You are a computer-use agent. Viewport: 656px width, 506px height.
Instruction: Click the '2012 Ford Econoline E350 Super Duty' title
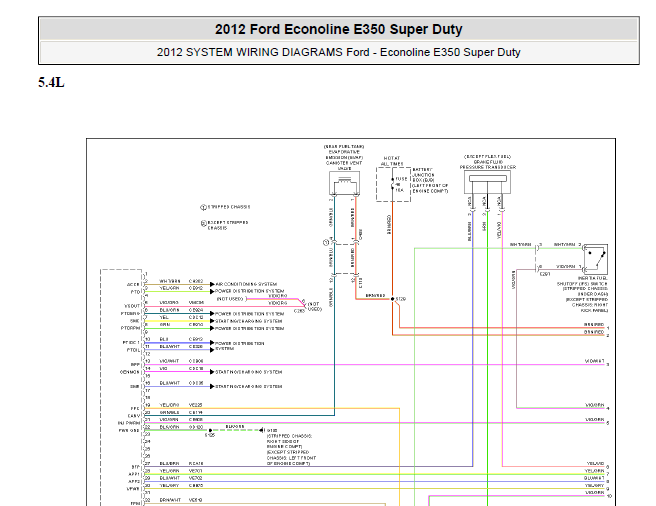(338, 29)
